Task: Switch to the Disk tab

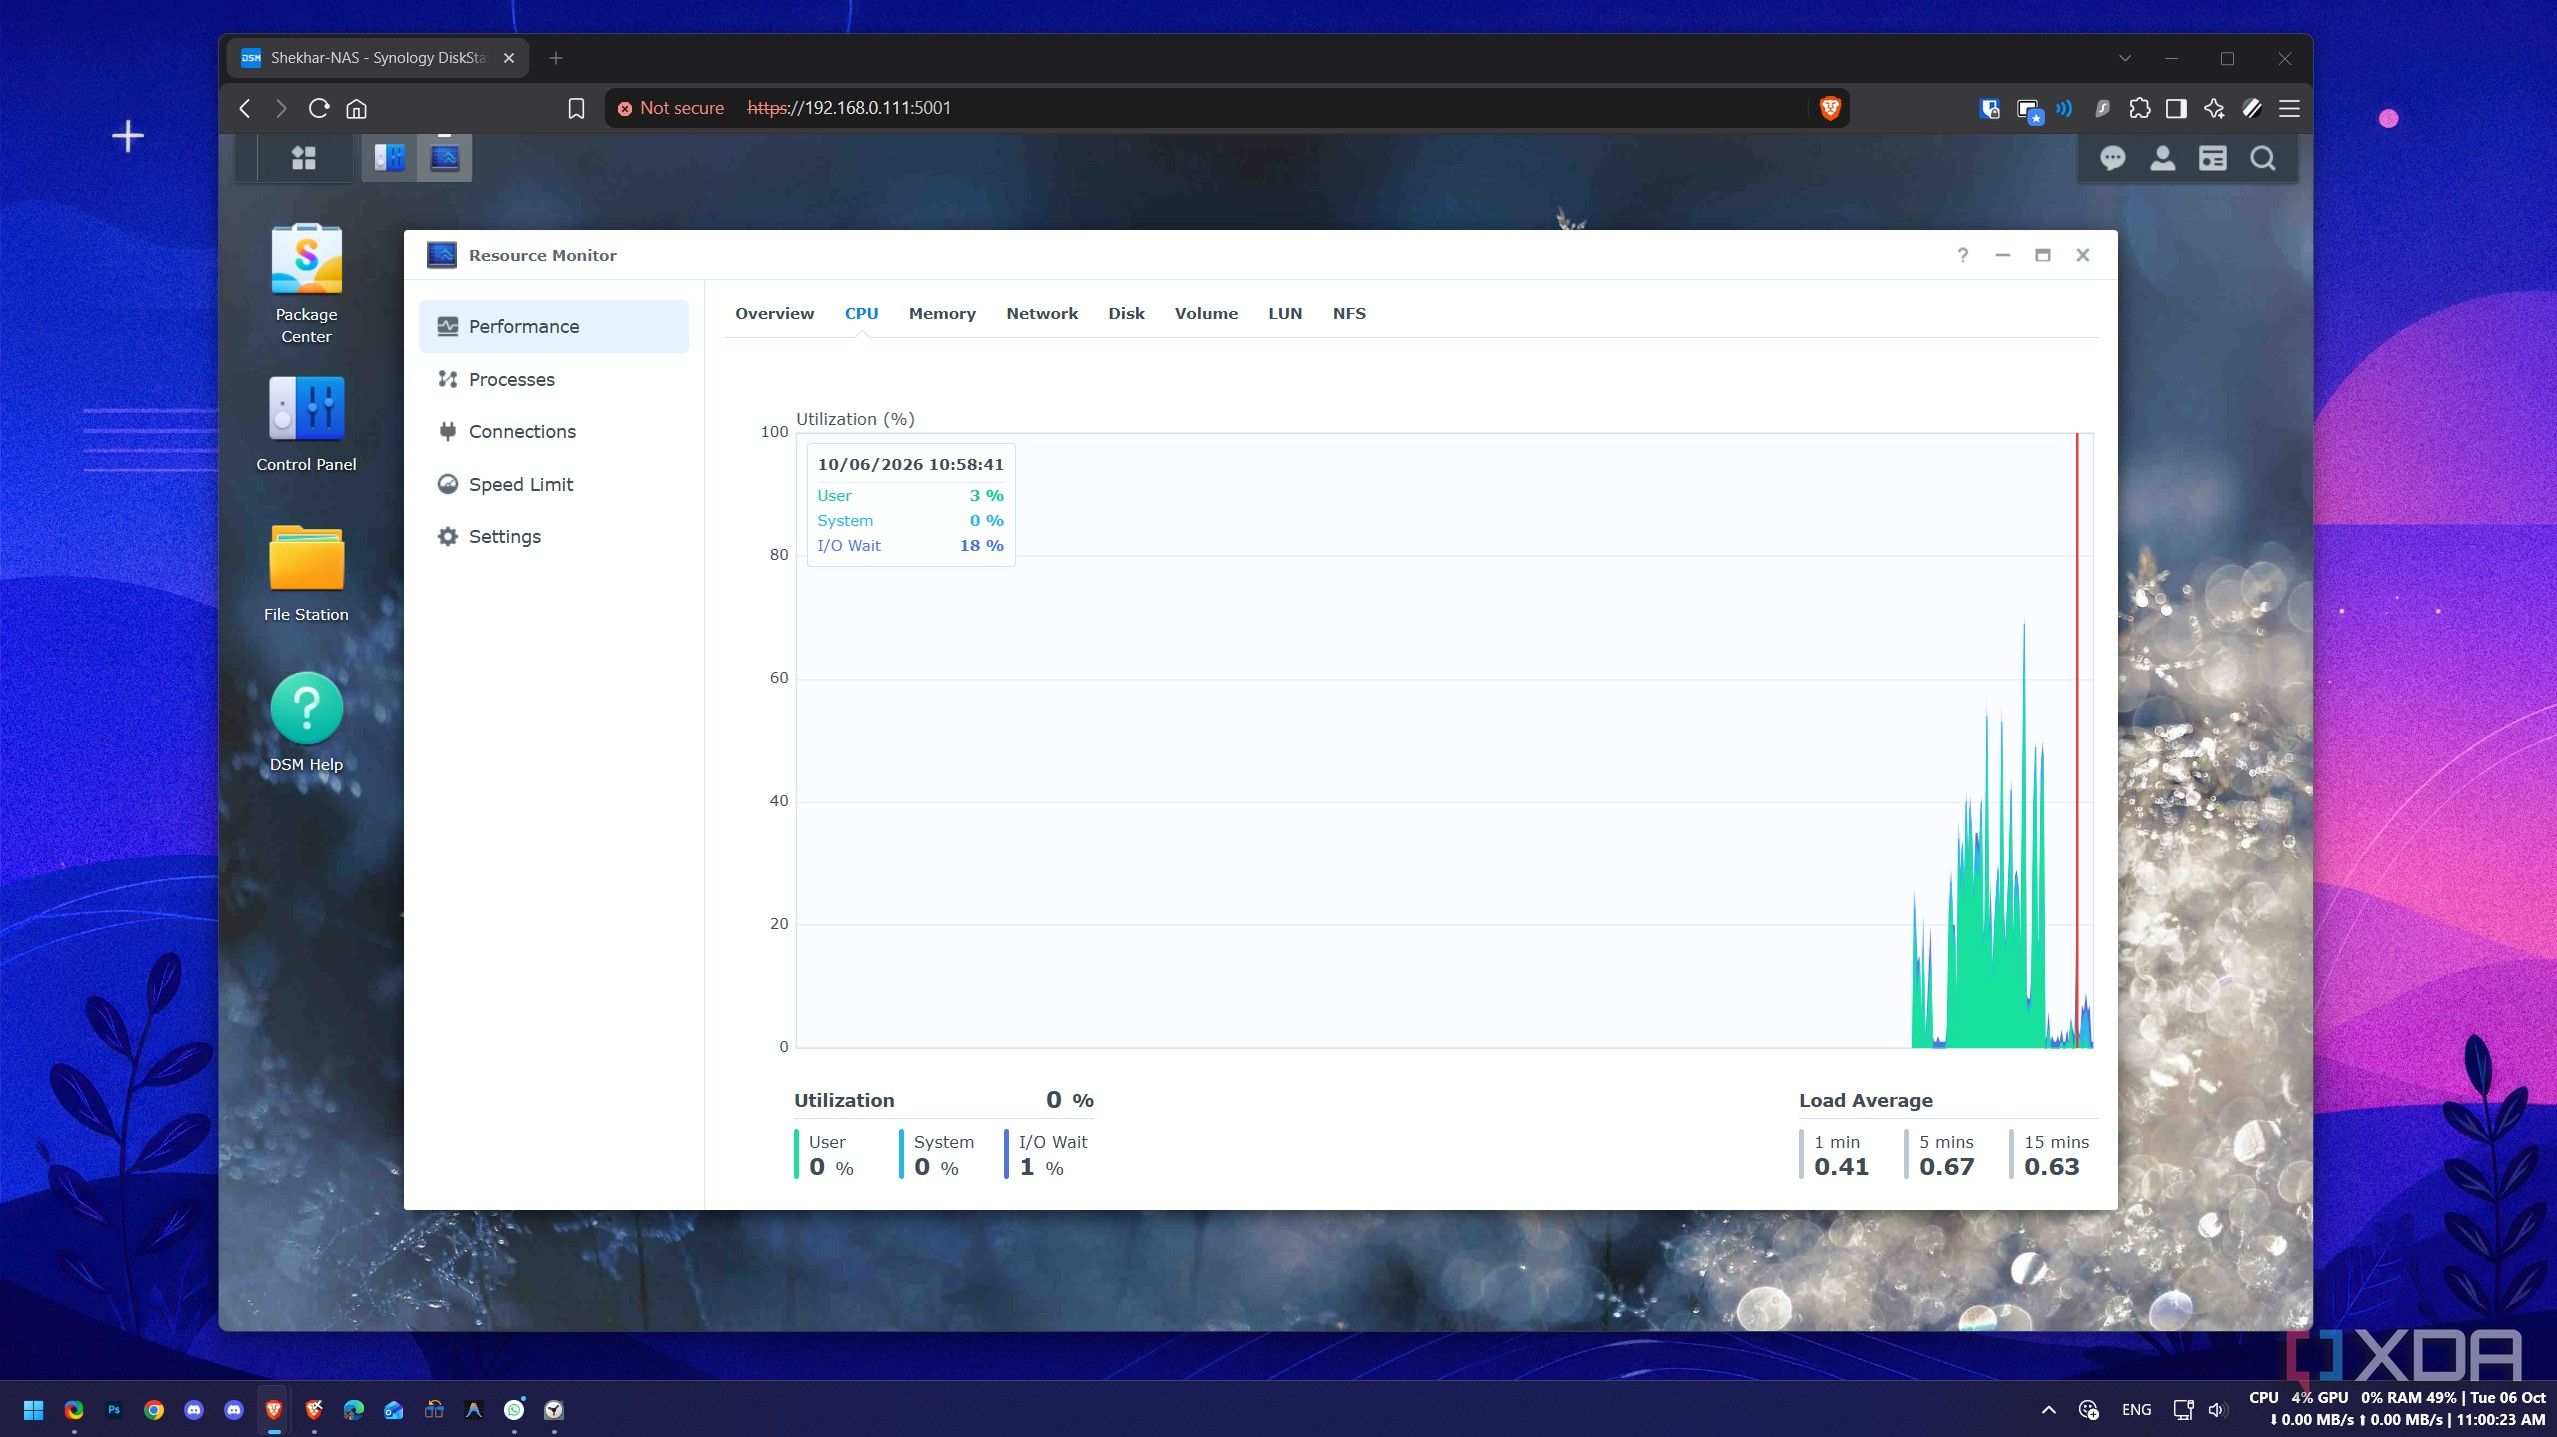Action: [x=1126, y=313]
